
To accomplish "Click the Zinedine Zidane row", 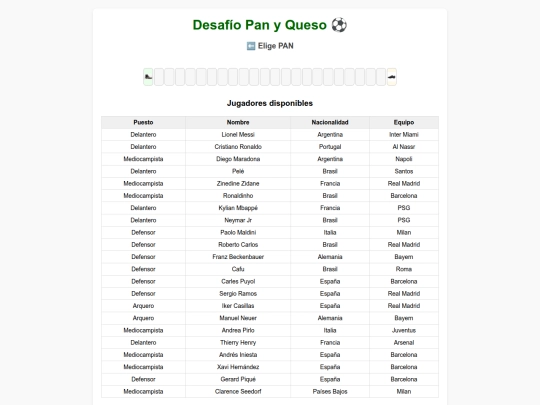I will pos(270,184).
